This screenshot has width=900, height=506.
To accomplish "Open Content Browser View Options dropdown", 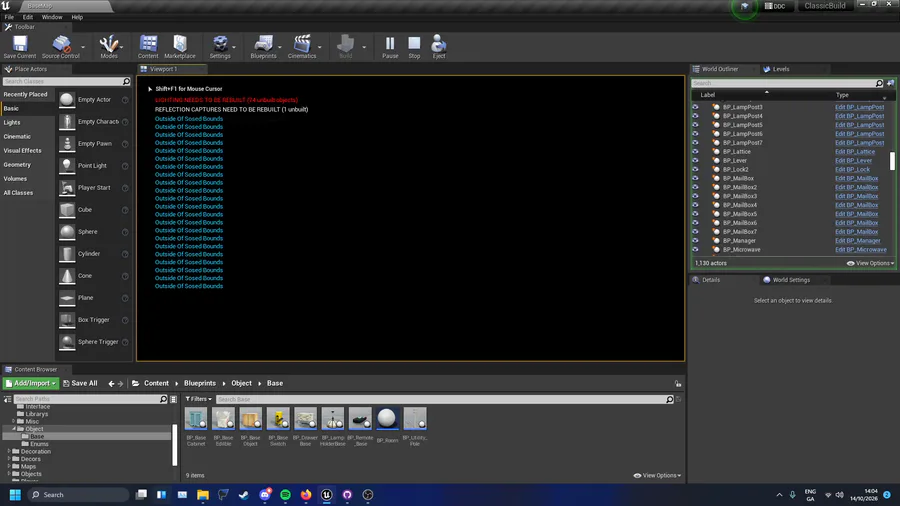I will click(657, 475).
